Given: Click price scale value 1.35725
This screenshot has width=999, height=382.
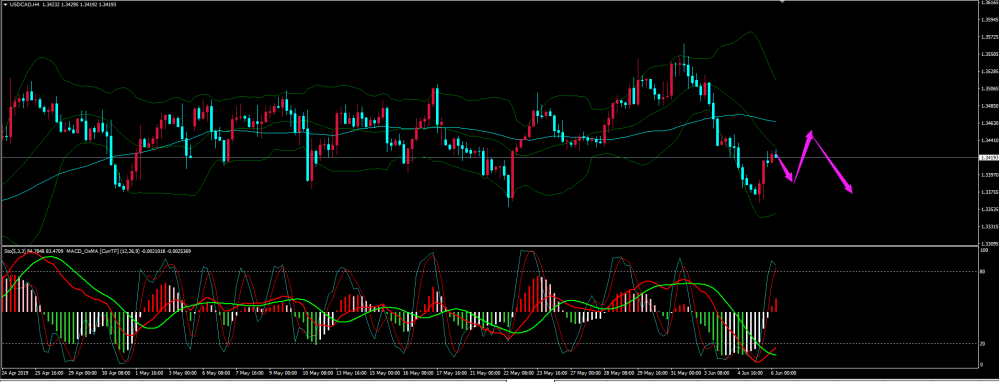Looking at the screenshot, I should tap(990, 37).
